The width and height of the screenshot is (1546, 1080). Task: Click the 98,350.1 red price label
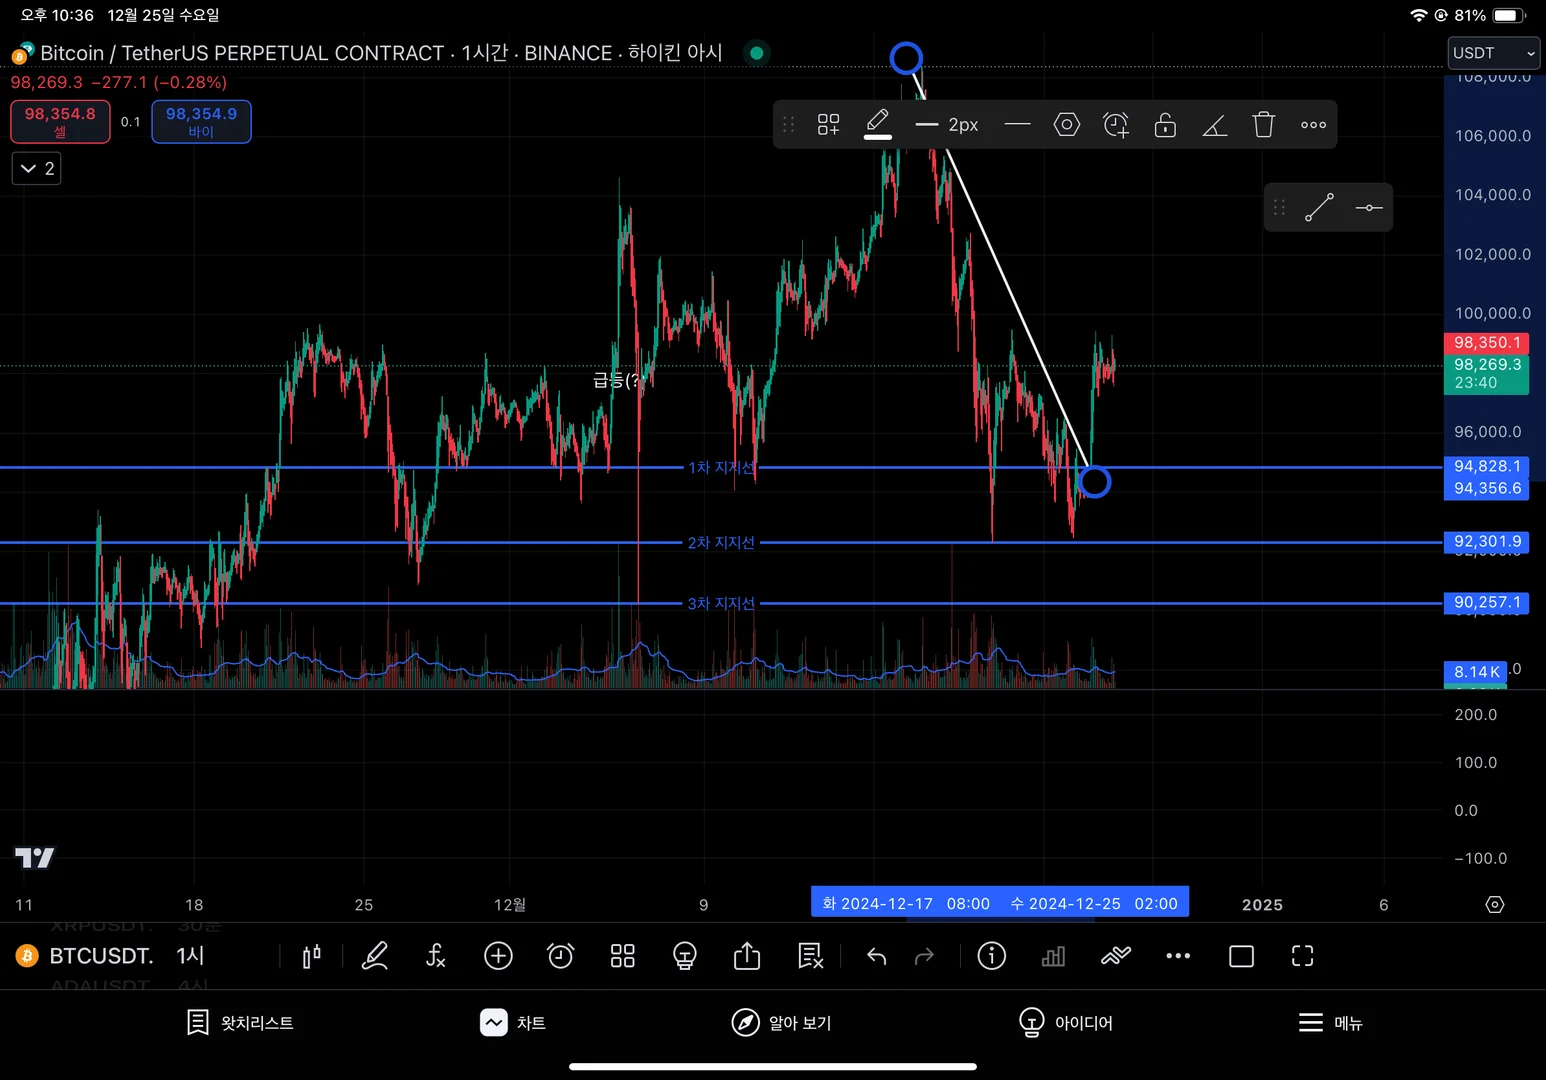pyautogui.click(x=1487, y=342)
